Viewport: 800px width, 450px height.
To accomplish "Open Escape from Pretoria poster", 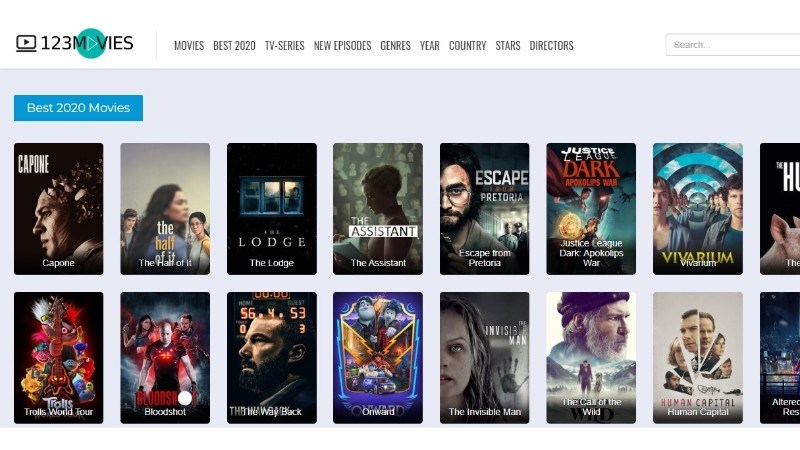I will pos(485,209).
